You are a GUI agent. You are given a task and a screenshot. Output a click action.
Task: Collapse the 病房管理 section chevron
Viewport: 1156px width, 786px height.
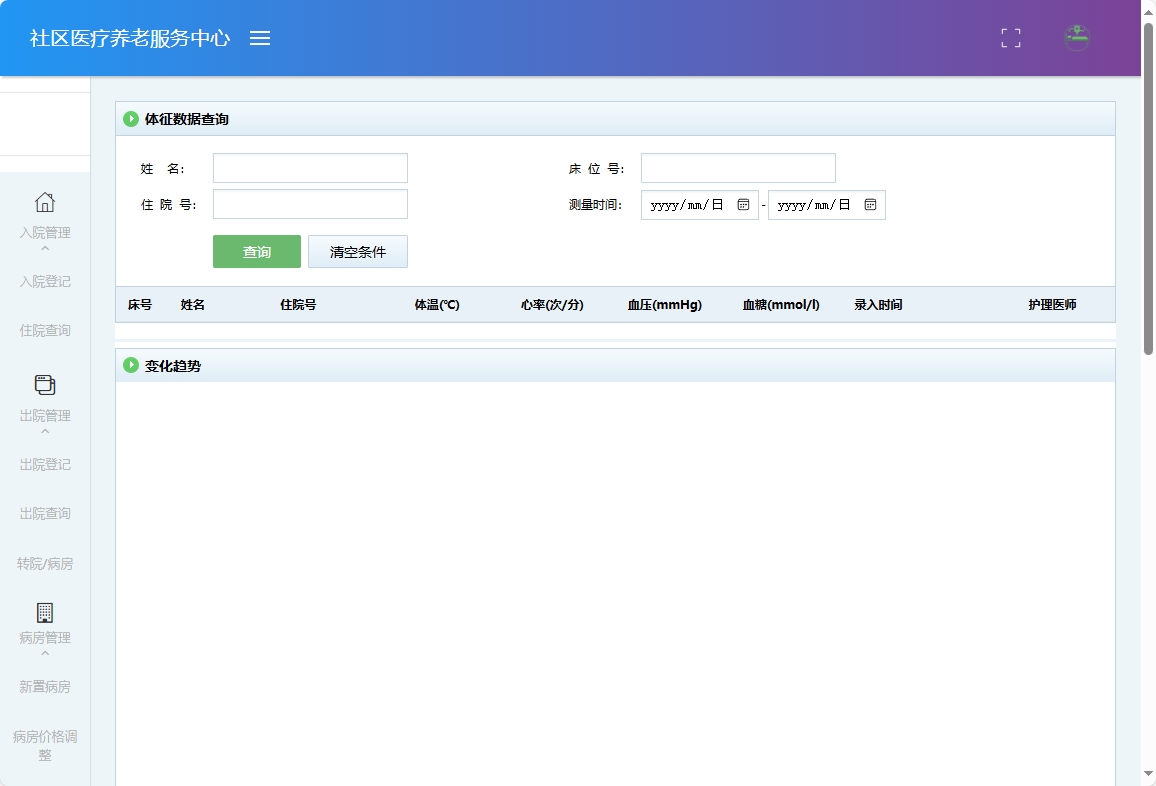click(x=45, y=654)
